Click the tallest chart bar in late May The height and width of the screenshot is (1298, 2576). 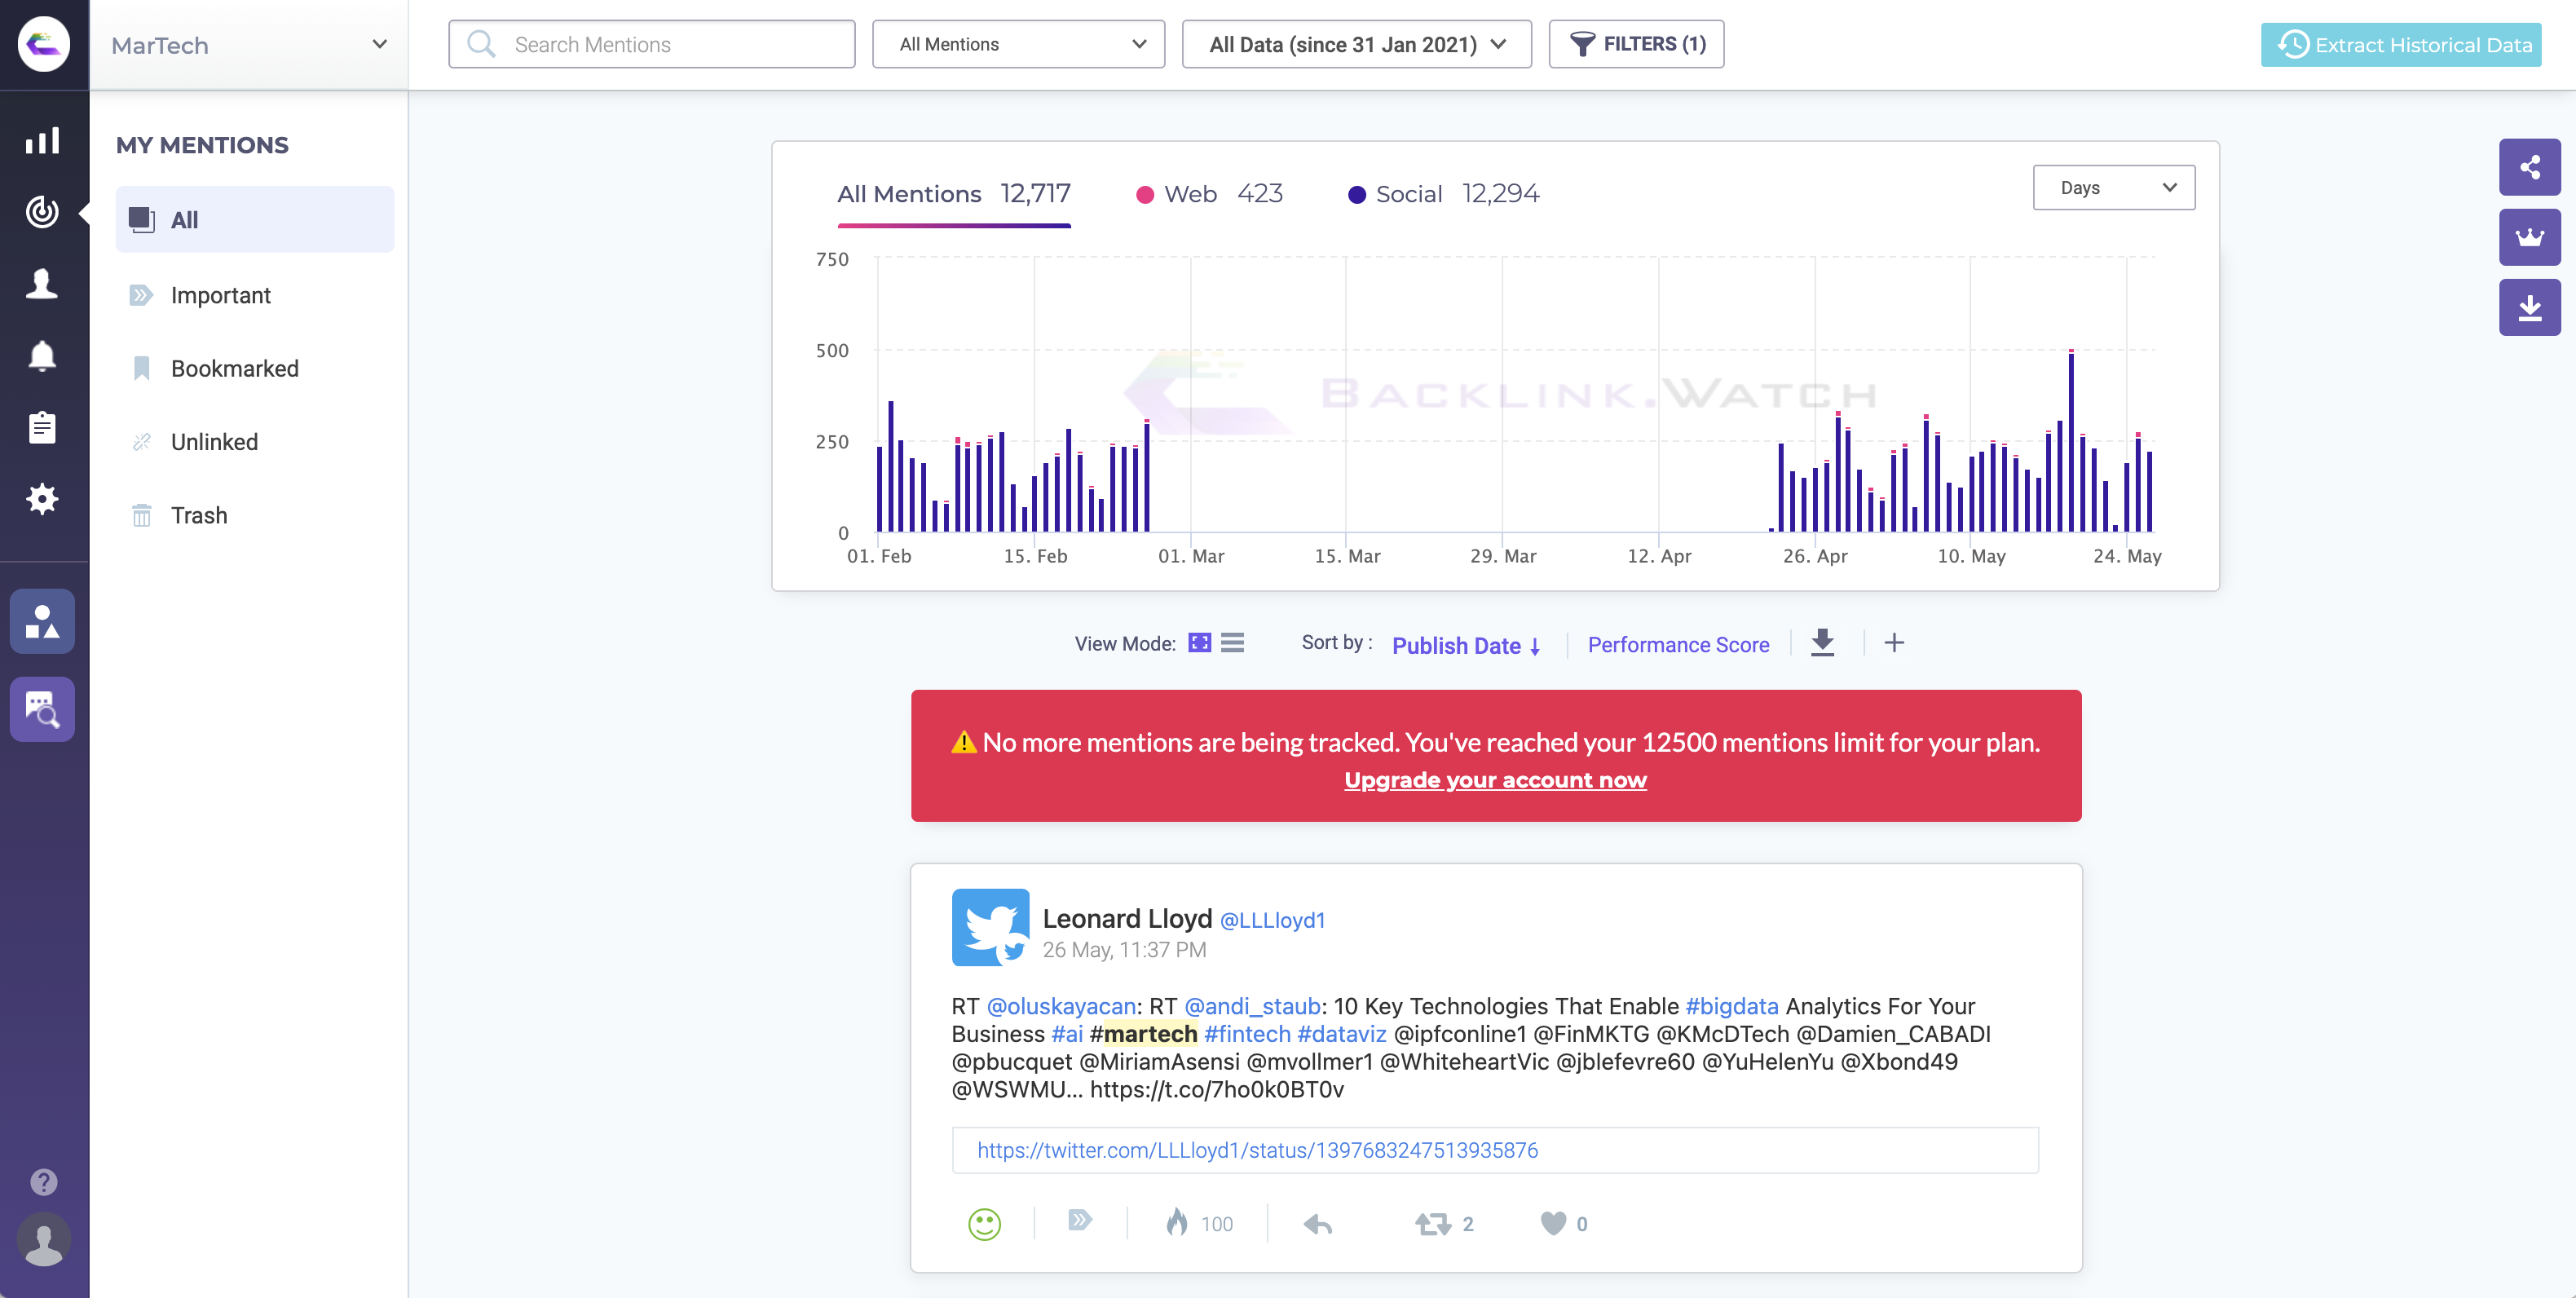[2070, 441]
